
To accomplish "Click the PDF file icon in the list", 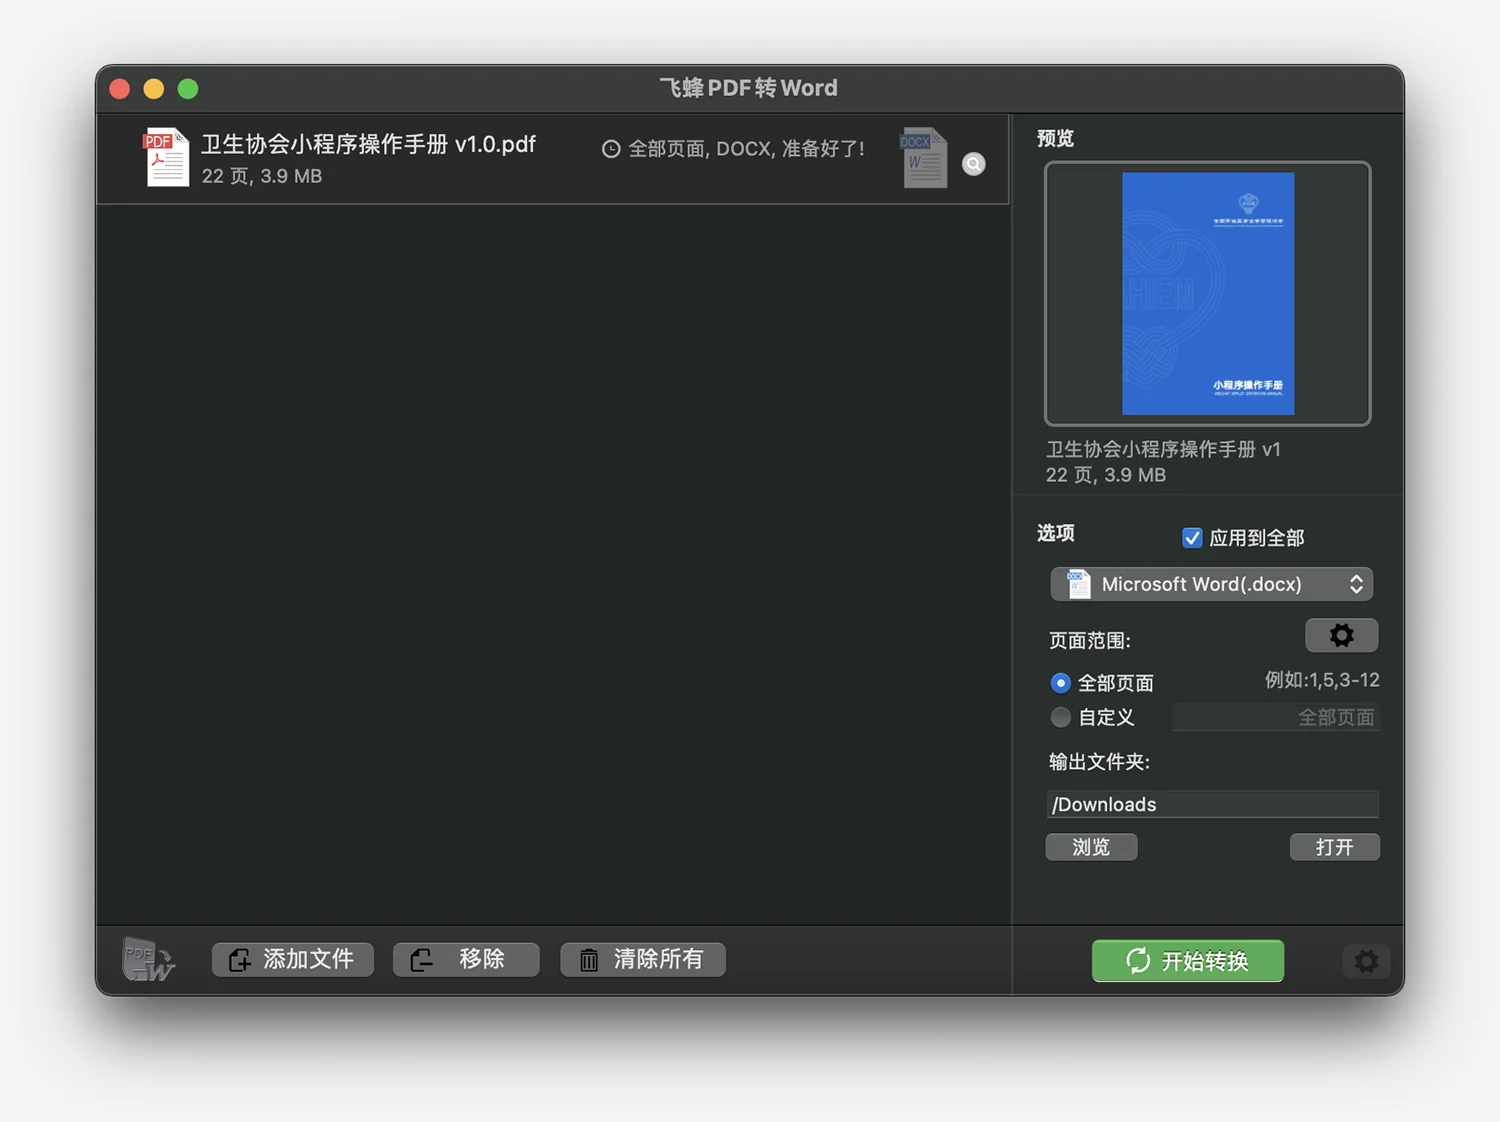I will [166, 157].
